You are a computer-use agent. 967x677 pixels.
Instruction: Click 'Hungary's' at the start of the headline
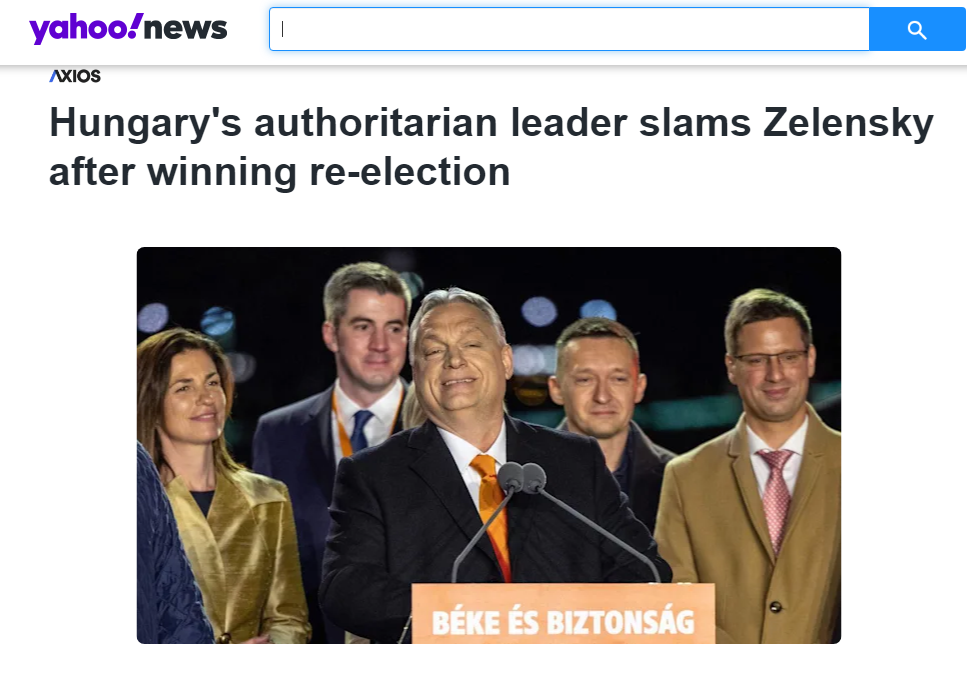(x=146, y=123)
